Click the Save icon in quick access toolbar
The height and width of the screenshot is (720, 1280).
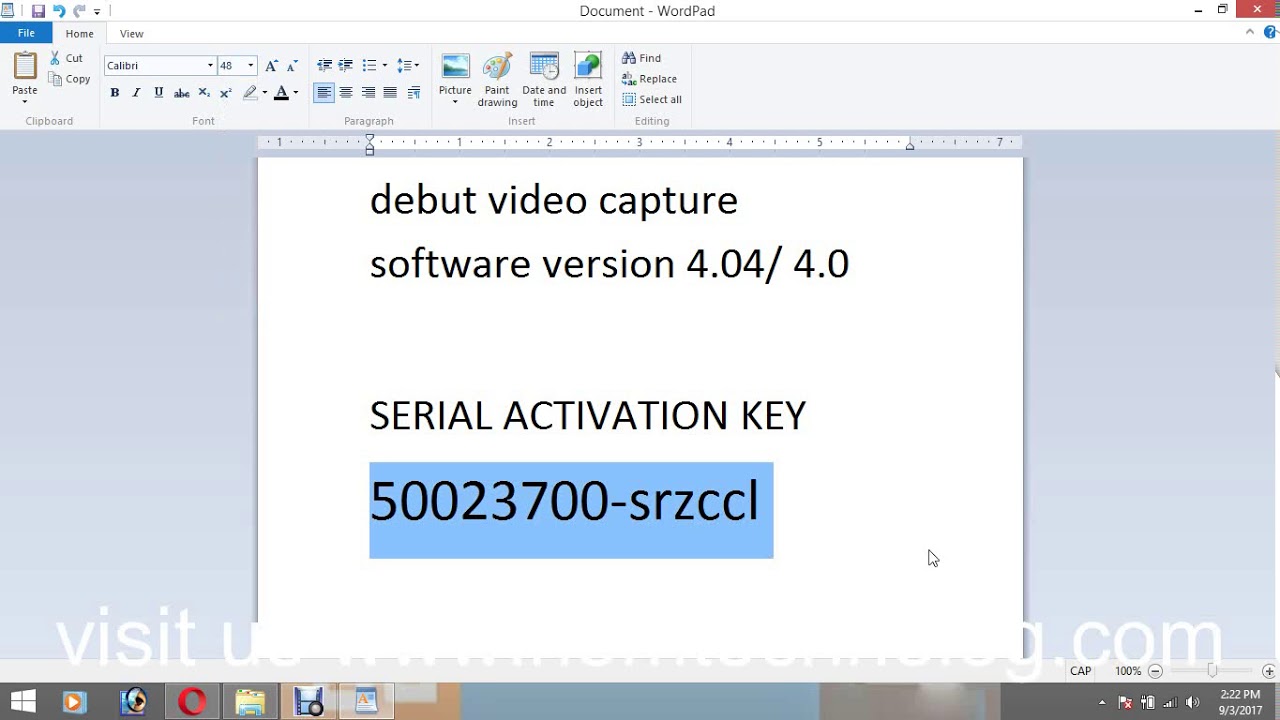click(x=38, y=11)
